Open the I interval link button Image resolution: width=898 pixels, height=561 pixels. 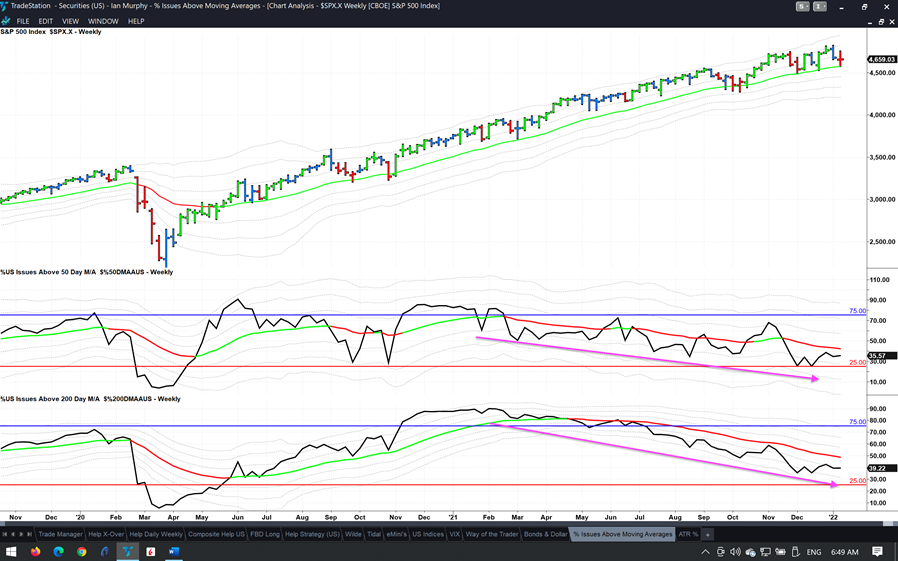820,6
